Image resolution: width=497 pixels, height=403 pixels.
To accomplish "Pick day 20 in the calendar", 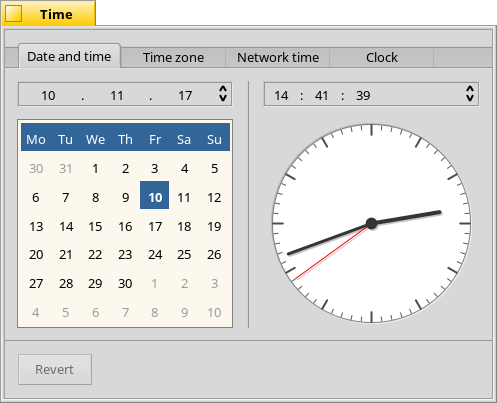I will tap(36, 255).
